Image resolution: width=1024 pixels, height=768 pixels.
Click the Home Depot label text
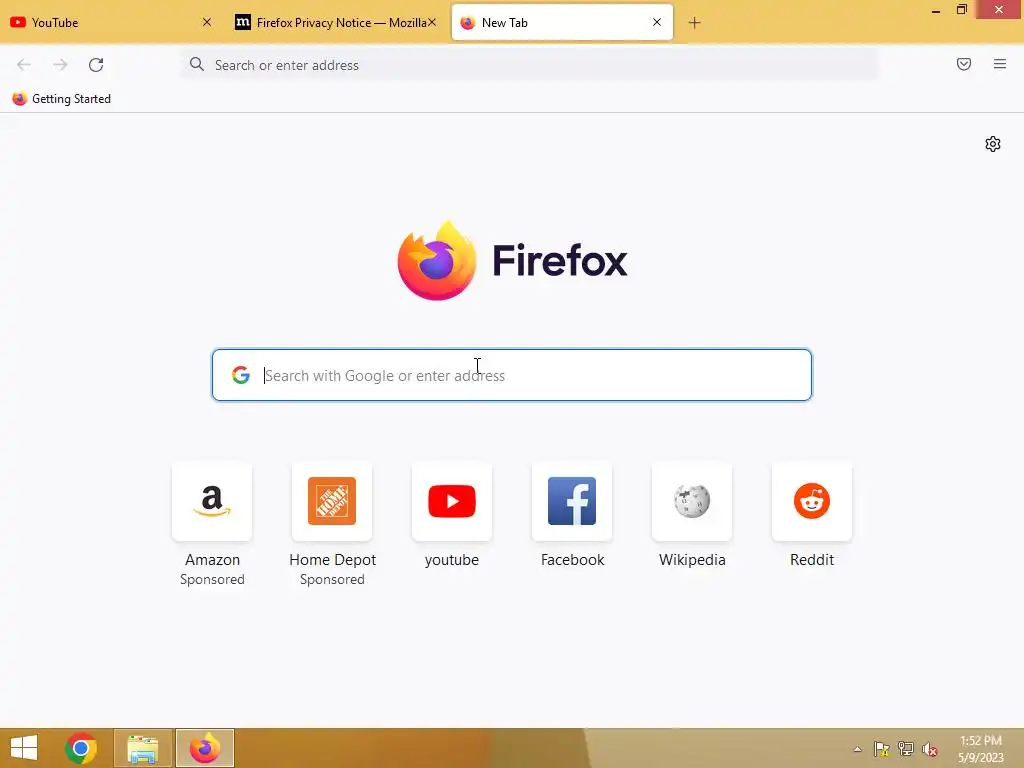(332, 560)
